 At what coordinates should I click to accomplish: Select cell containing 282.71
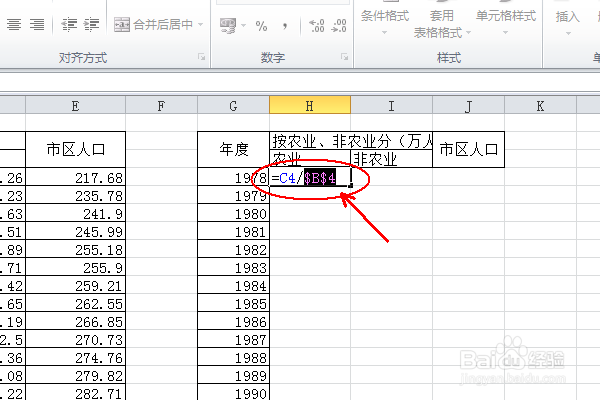pos(75,393)
